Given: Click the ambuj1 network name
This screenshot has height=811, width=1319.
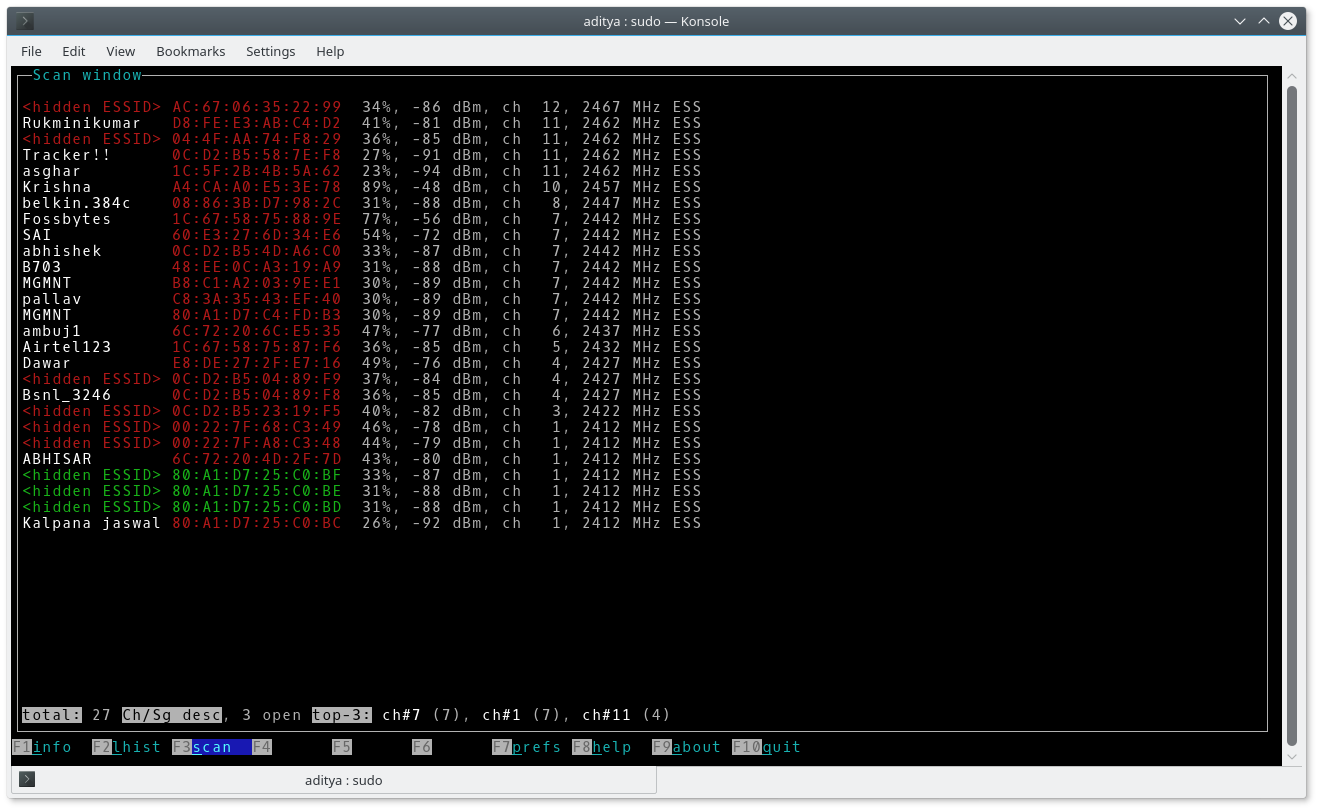Looking at the screenshot, I should click(x=52, y=331).
